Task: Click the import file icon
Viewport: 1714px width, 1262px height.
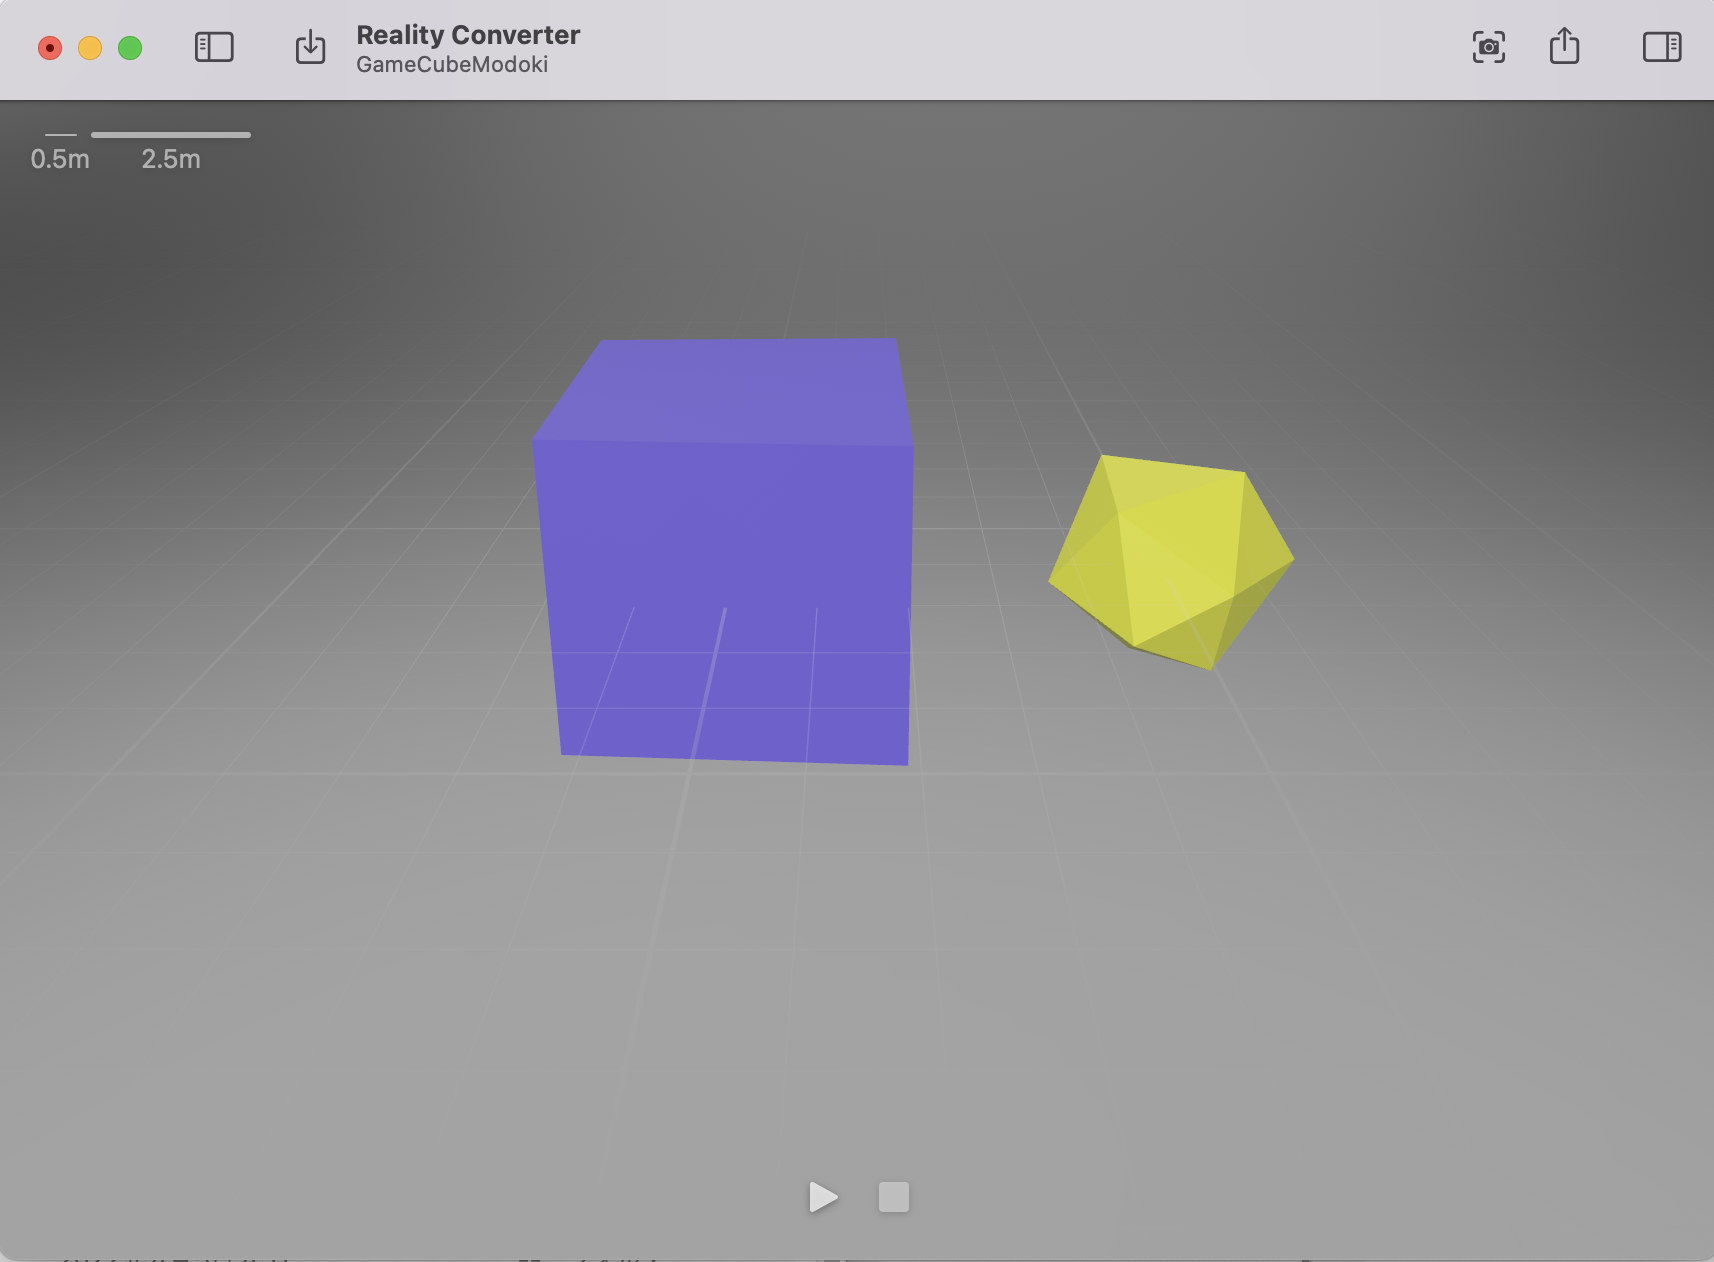Action: [310, 47]
